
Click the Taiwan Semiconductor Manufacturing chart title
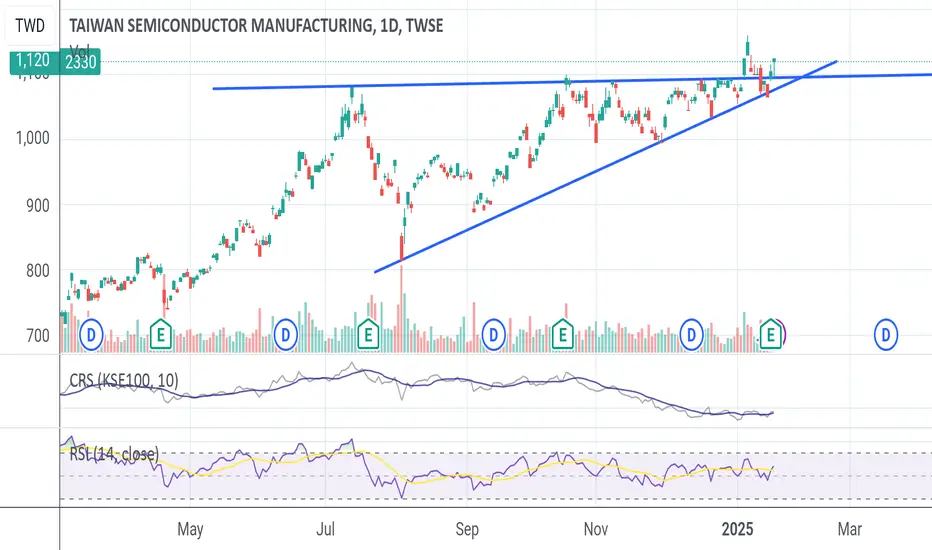click(256, 26)
